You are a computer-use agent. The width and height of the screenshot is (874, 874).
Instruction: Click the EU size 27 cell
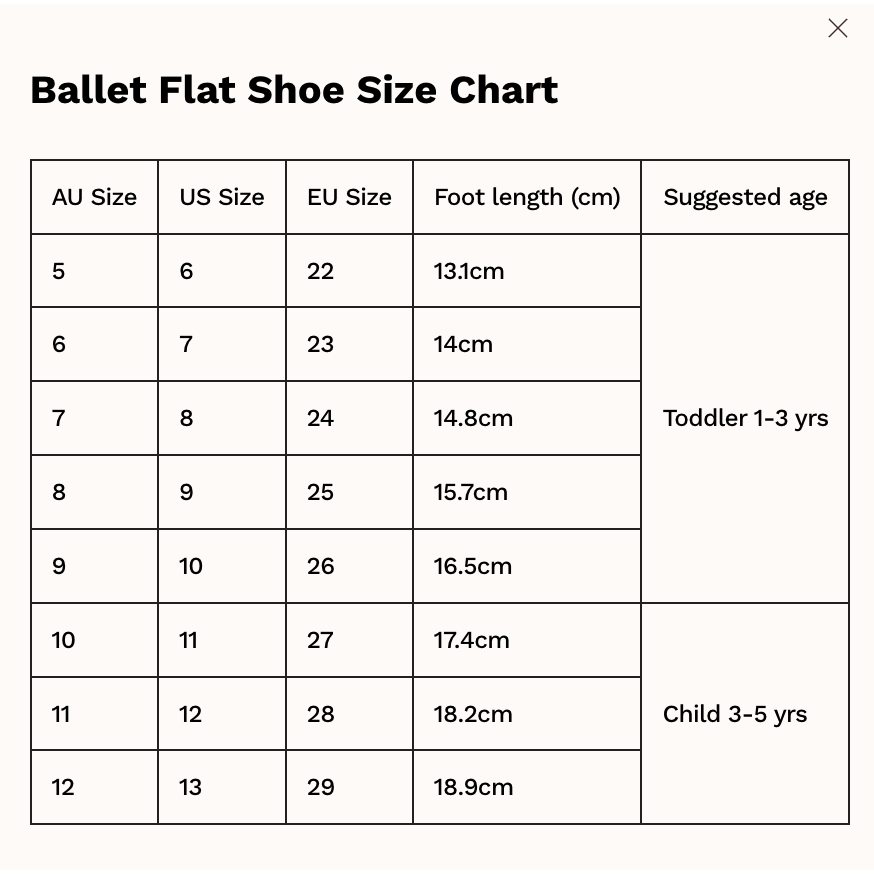(349, 640)
